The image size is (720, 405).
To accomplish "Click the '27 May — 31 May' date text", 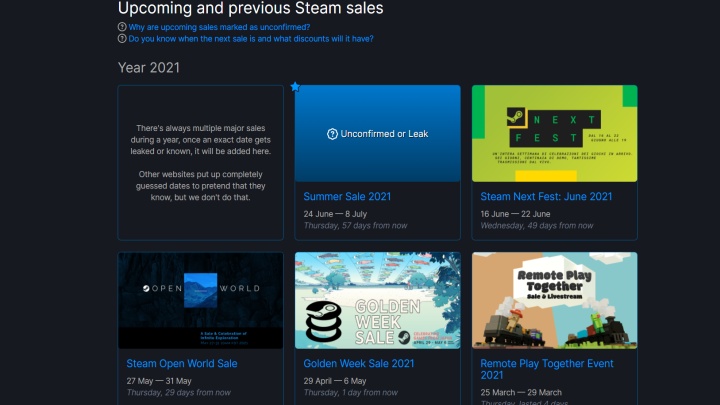I will (x=159, y=381).
